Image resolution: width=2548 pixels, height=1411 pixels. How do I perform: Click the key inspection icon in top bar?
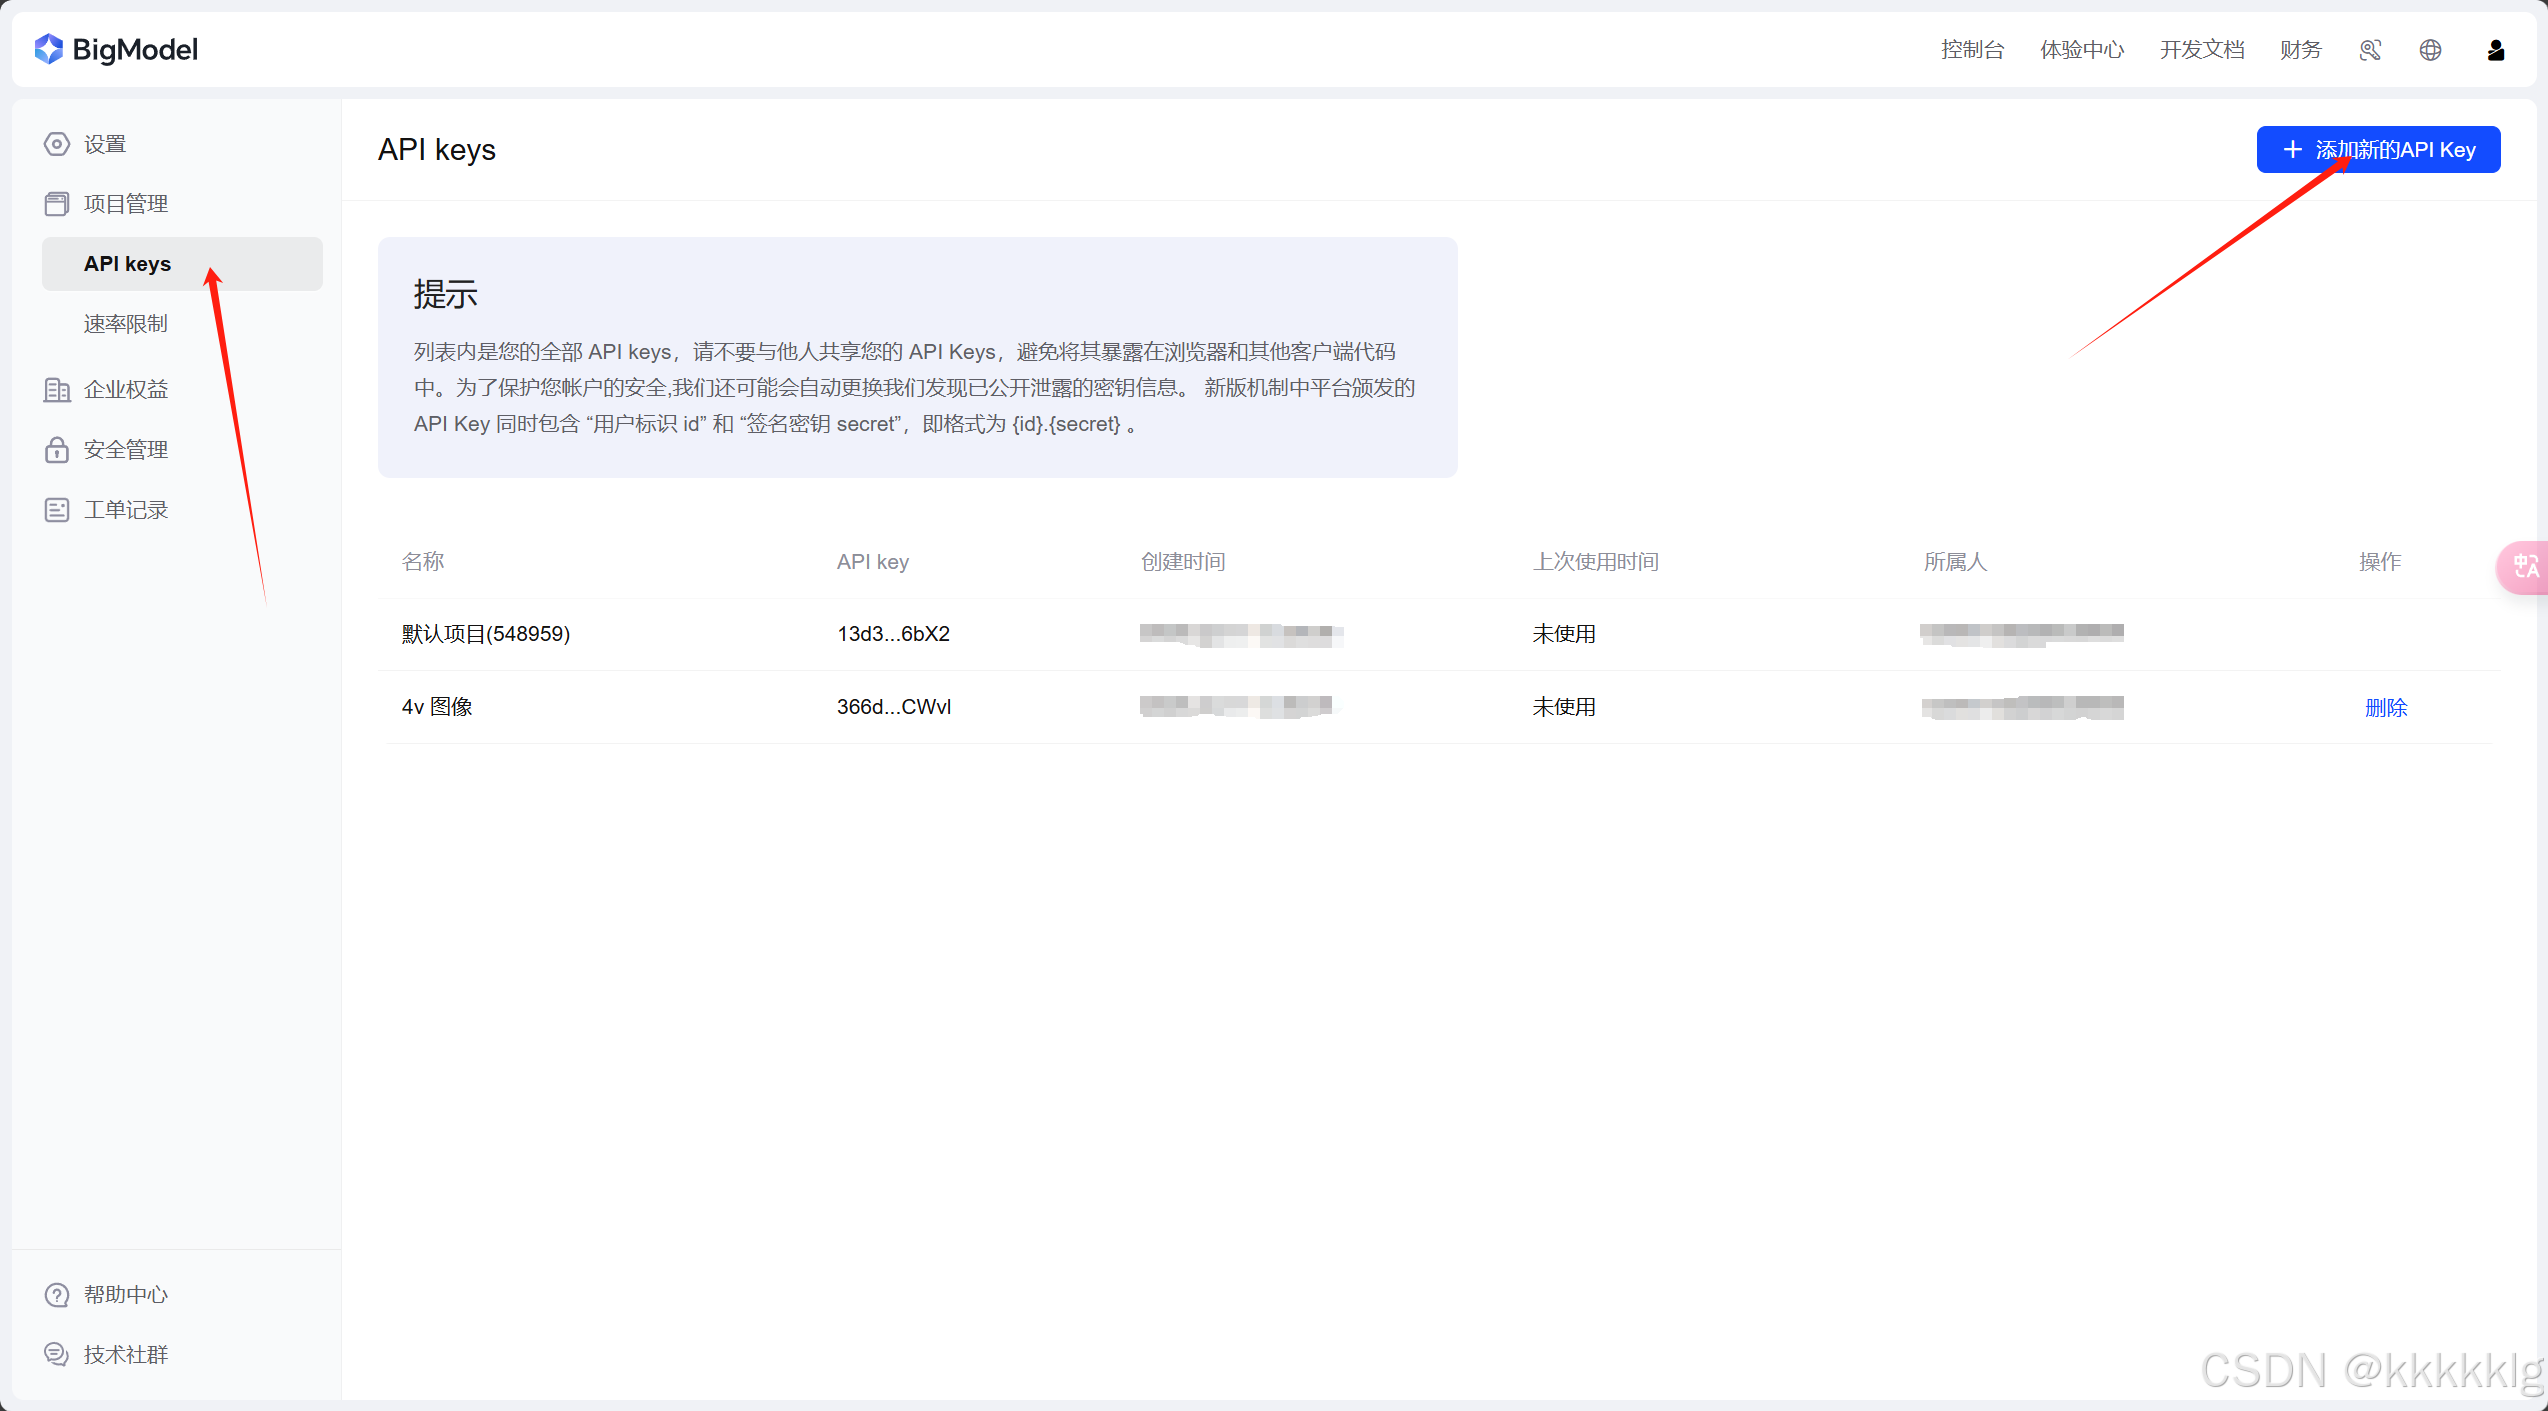(x=2369, y=49)
